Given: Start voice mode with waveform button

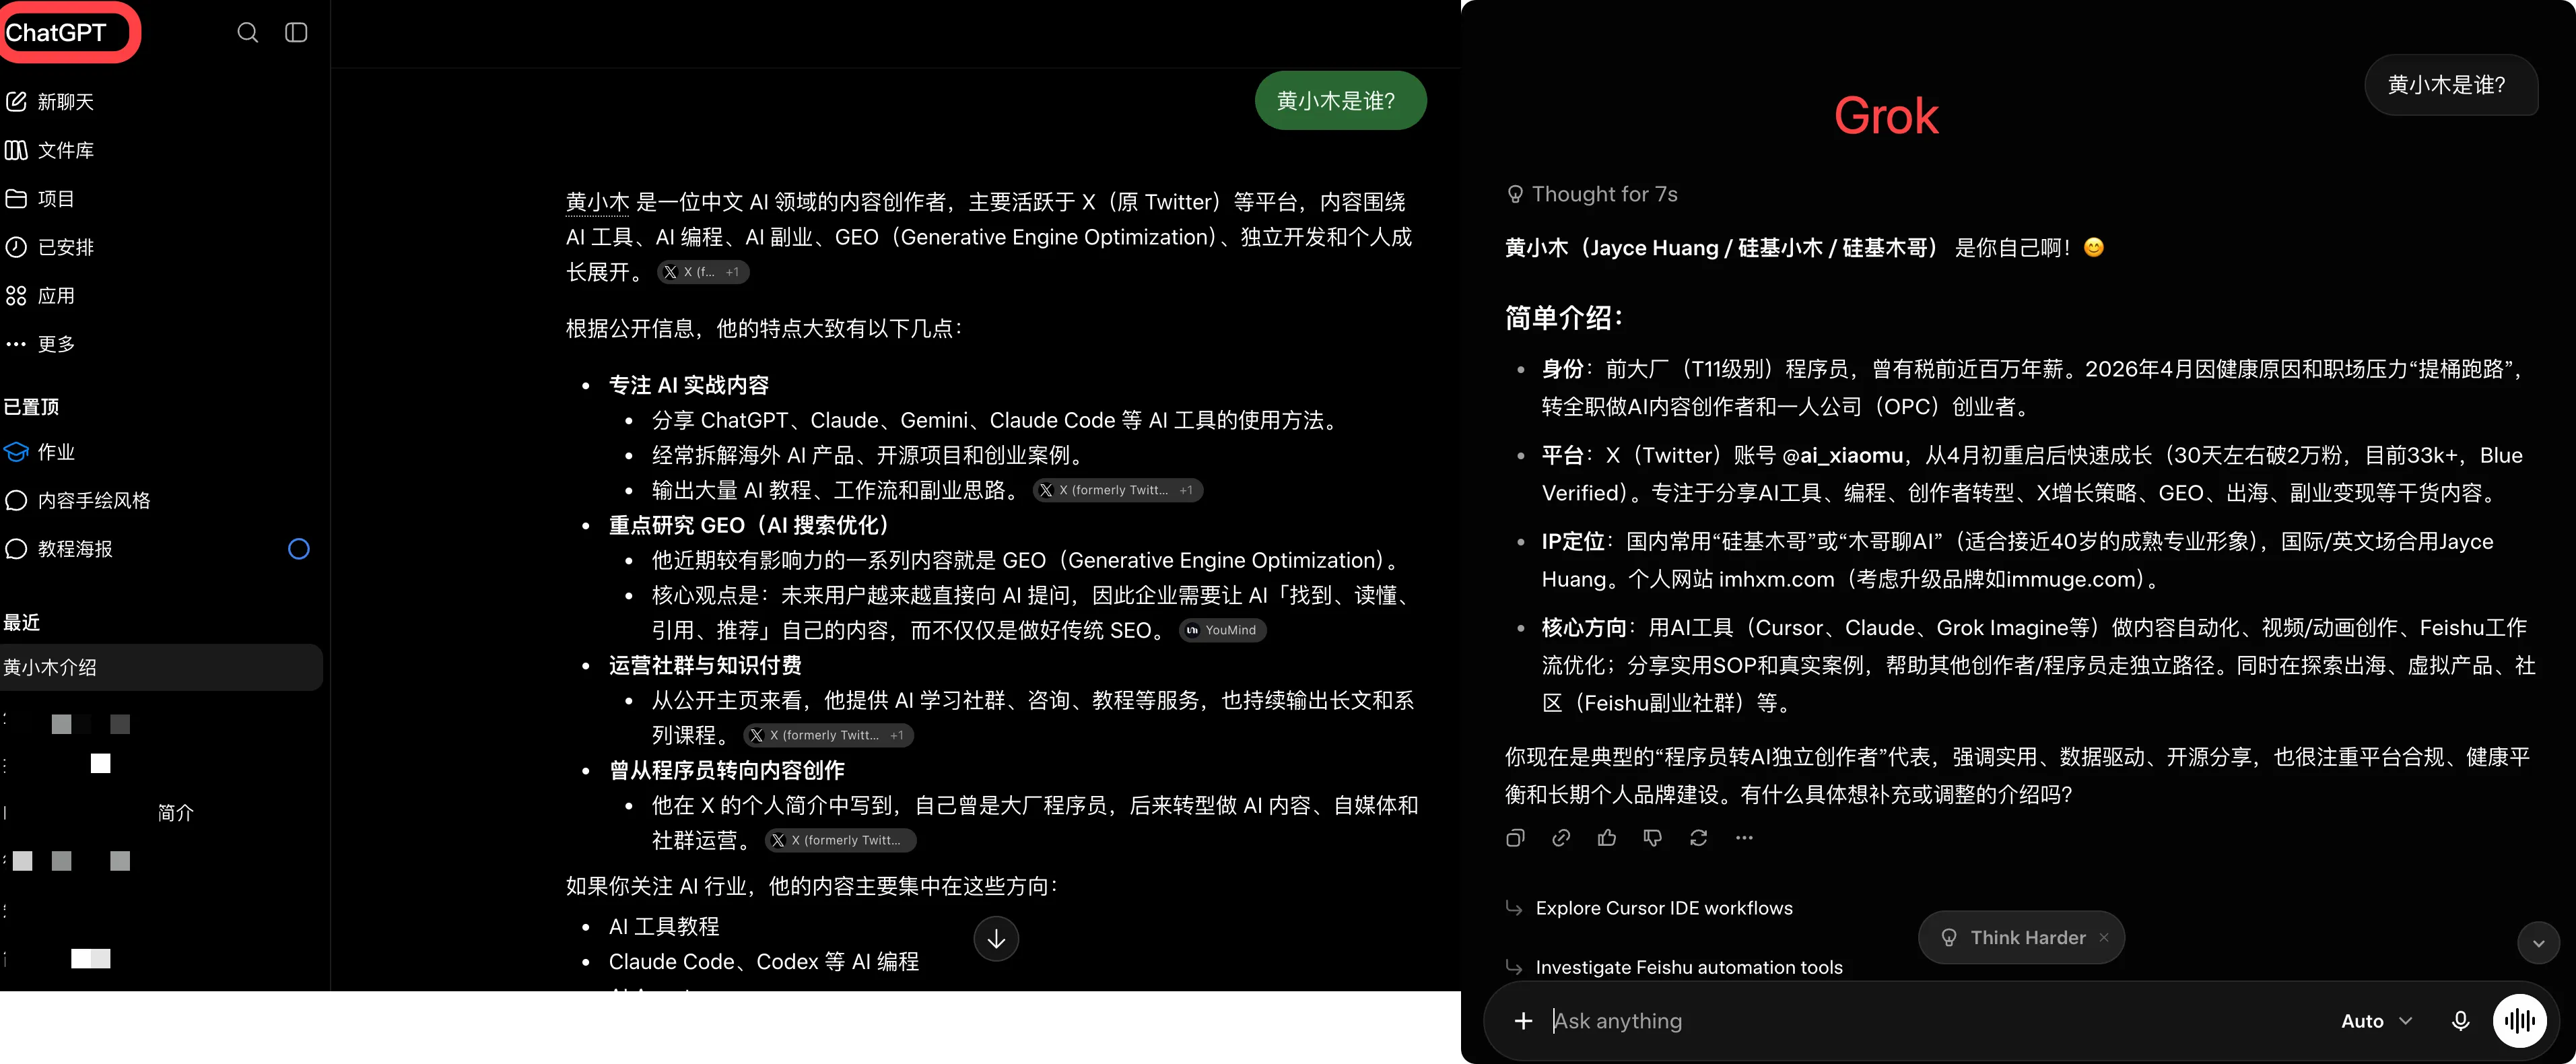Looking at the screenshot, I should tap(2520, 1021).
